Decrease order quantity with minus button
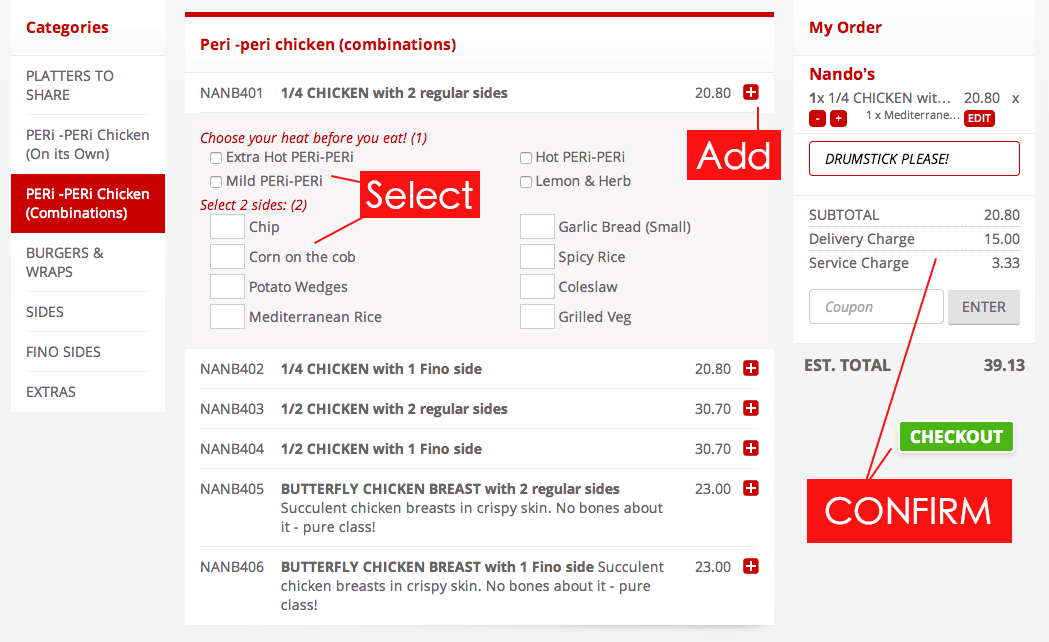Viewport: 1049px width, 642px height. pos(818,118)
